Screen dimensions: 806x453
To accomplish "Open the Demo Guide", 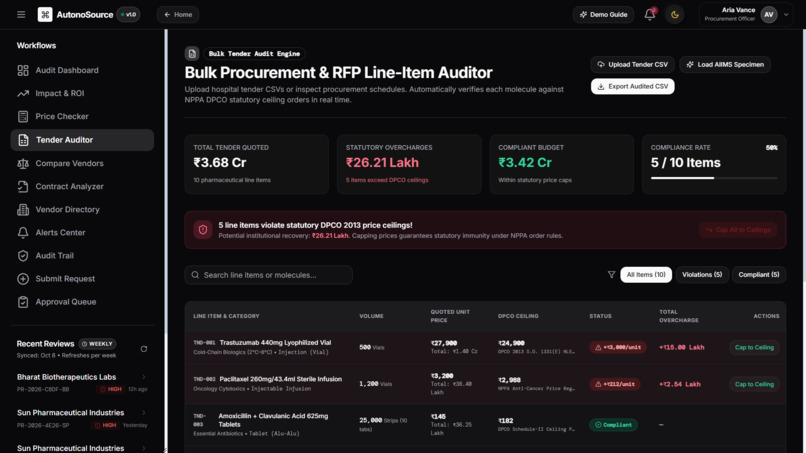I will 603,14.
